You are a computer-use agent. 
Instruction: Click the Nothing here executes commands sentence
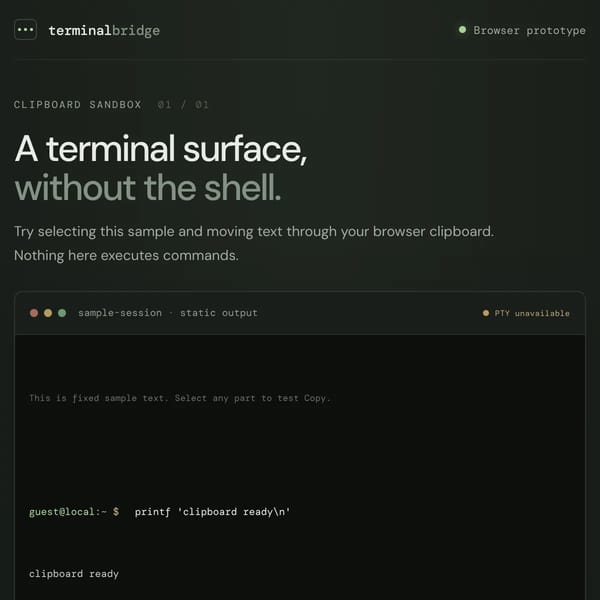tap(126, 255)
